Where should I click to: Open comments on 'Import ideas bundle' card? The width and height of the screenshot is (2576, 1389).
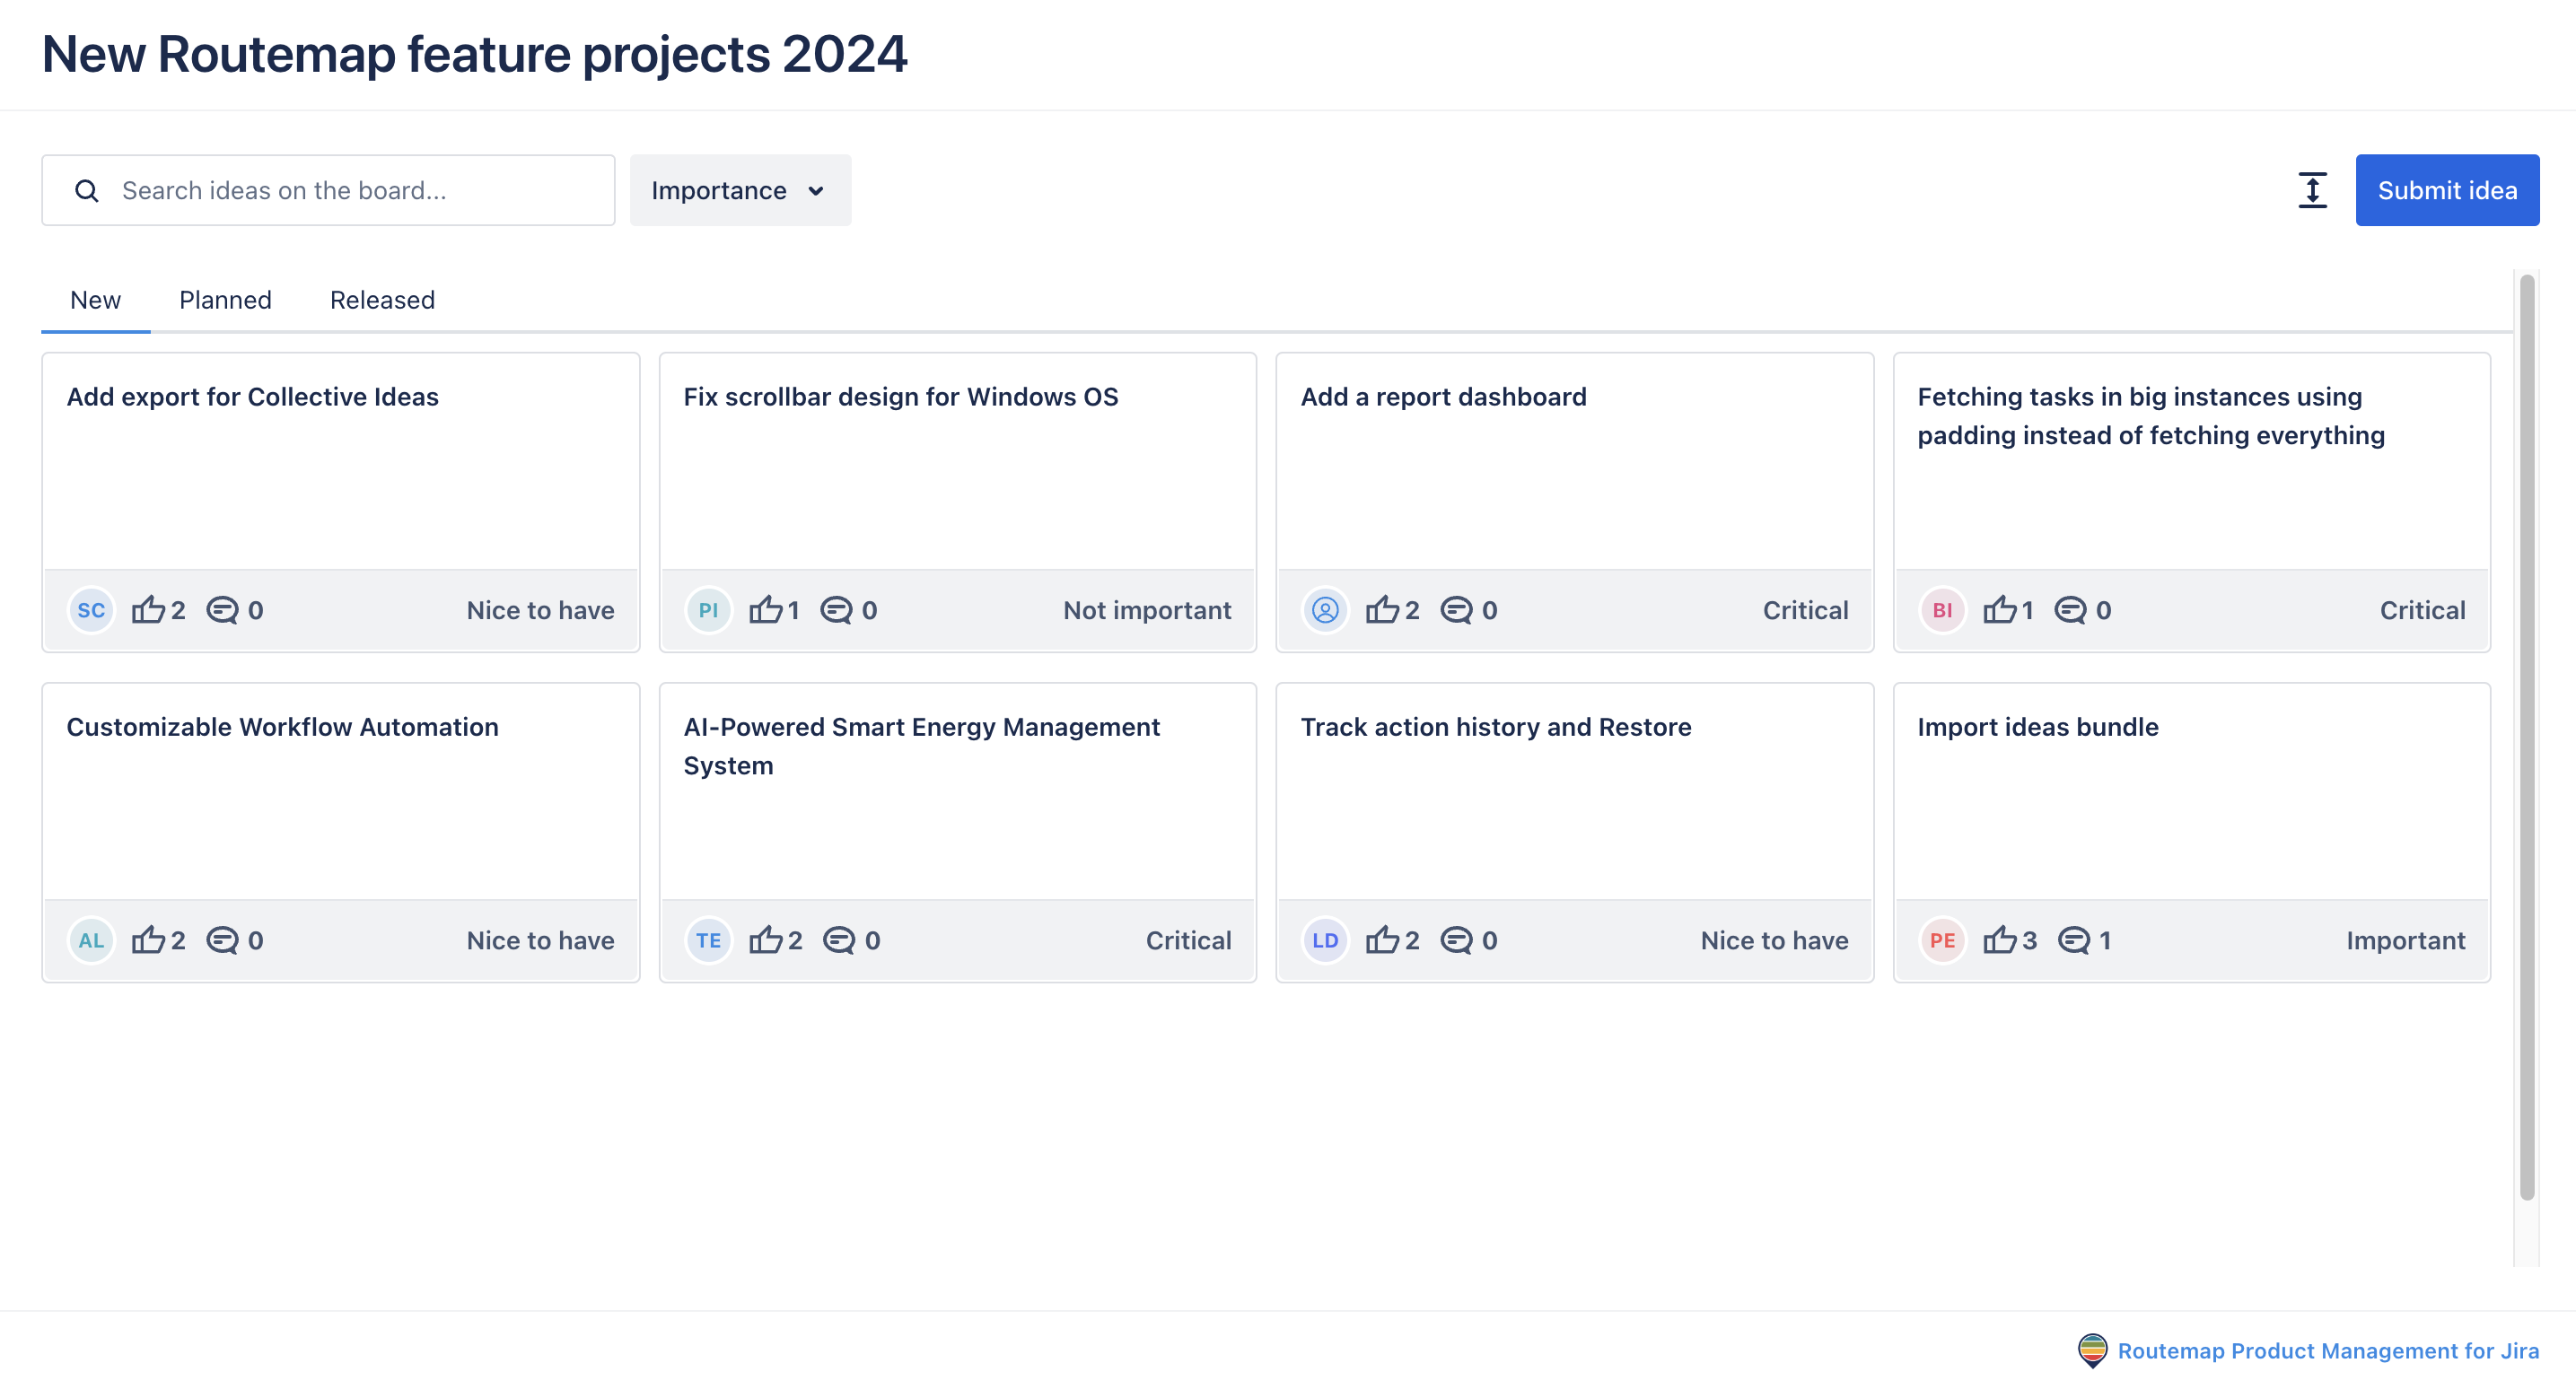2073,939
